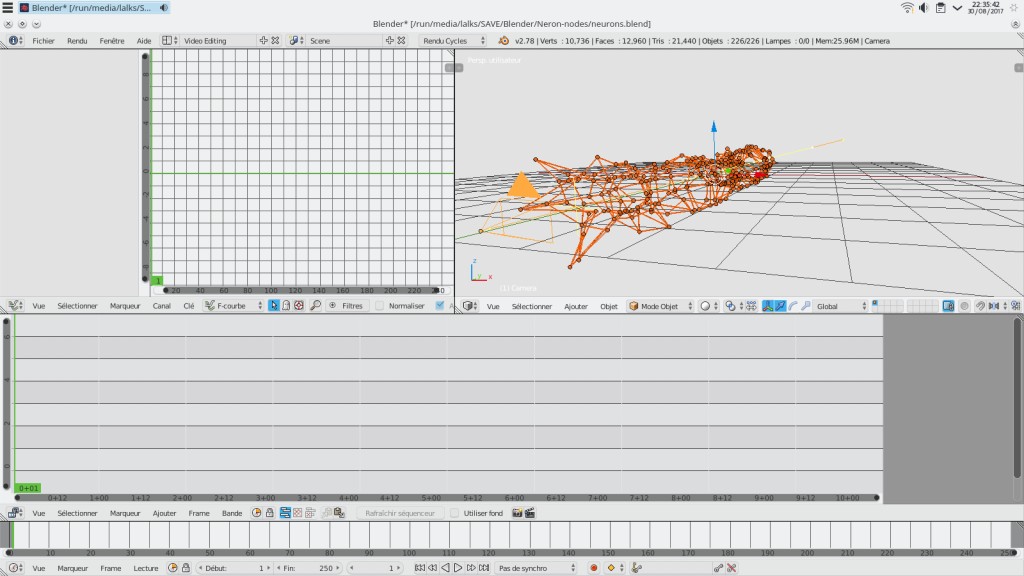Click the viewport shading sphere icon
The height and width of the screenshot is (576, 1024).
click(x=706, y=306)
